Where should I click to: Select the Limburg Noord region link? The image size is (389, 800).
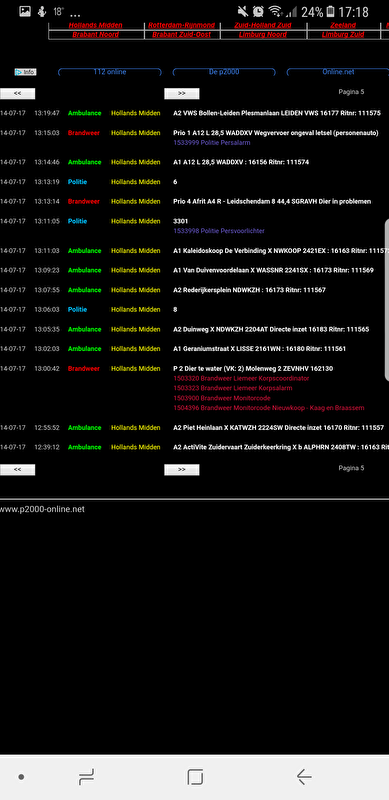263,35
